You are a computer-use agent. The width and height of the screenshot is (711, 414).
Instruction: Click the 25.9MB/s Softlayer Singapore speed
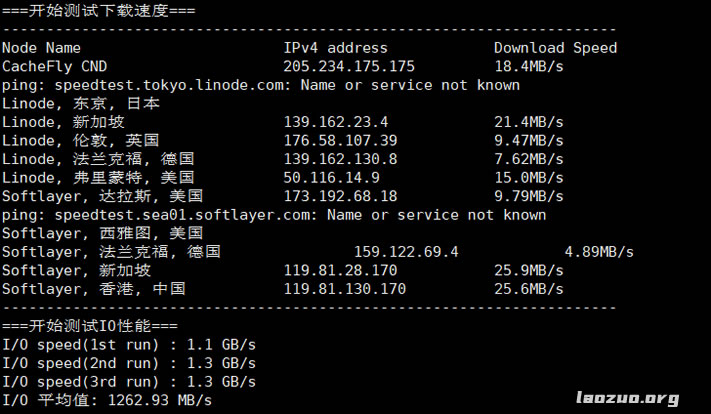coord(528,270)
